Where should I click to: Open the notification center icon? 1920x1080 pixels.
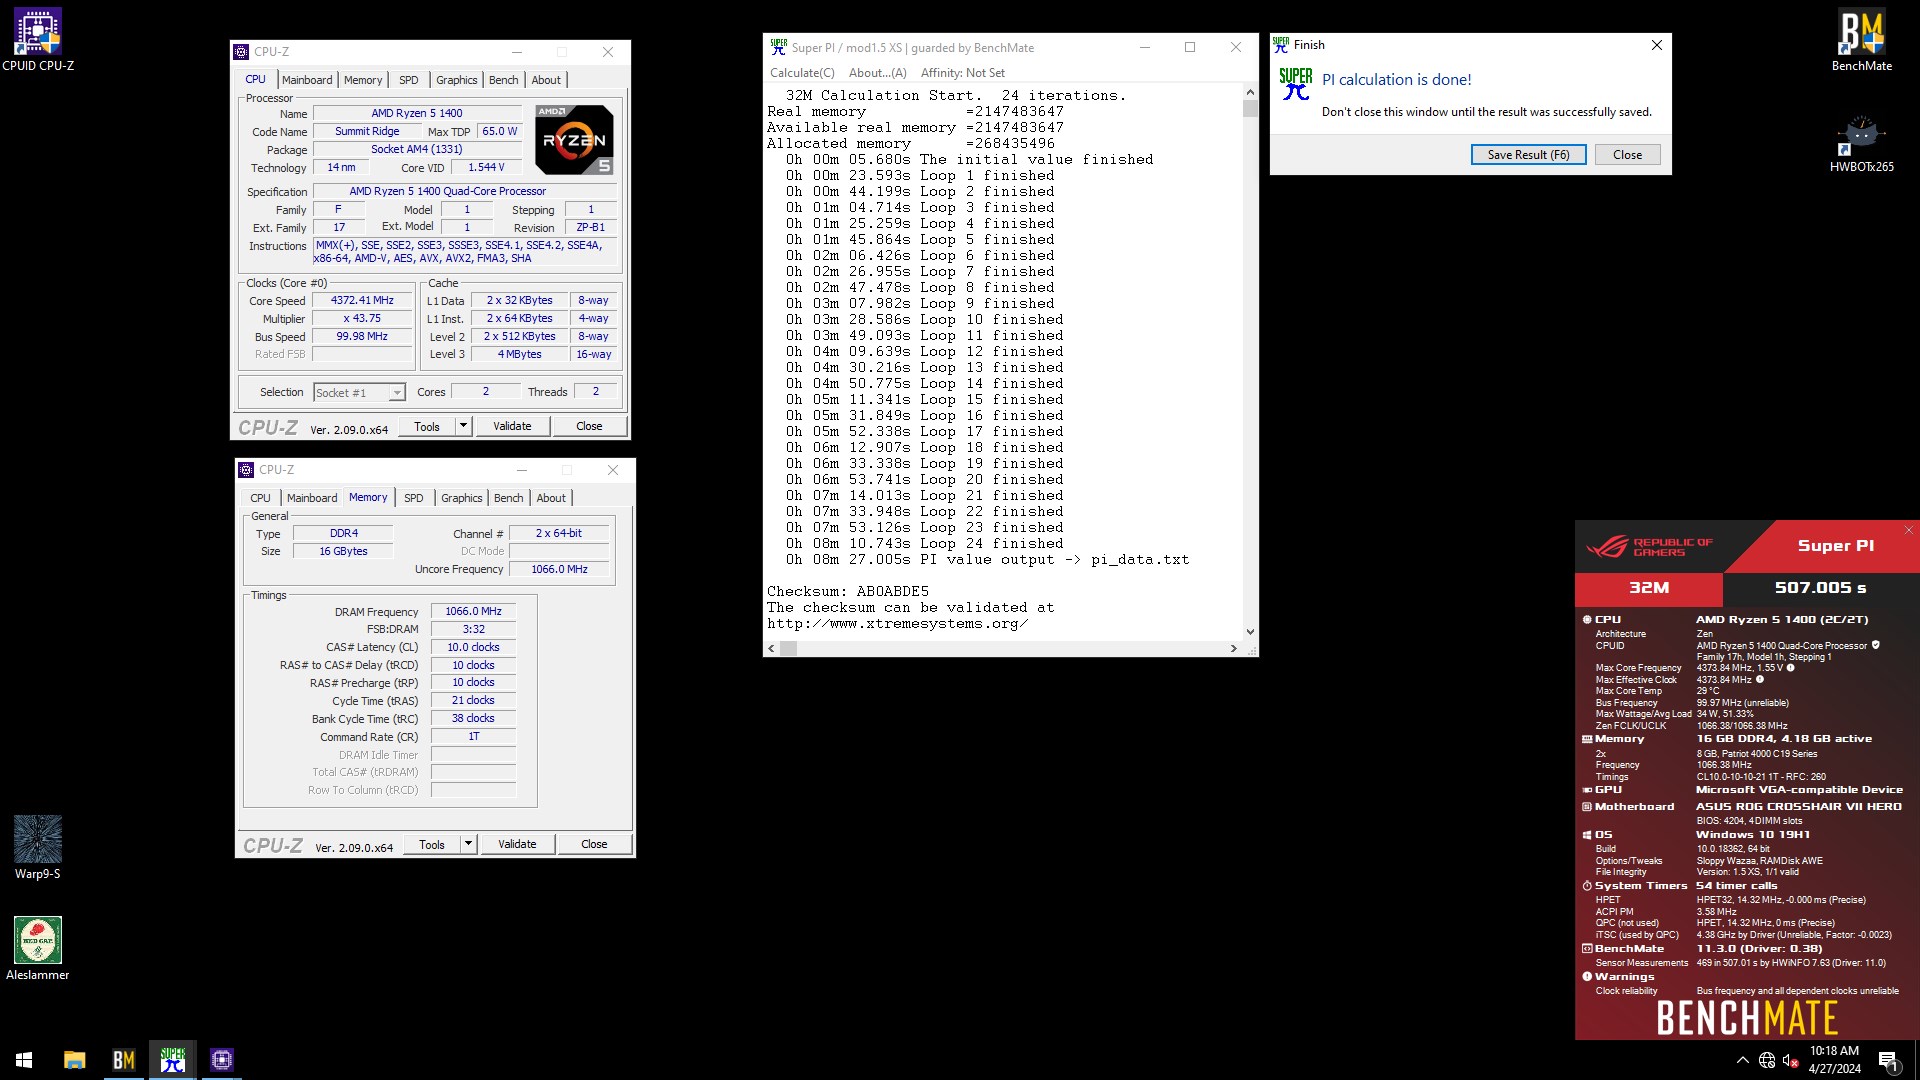point(1888,1060)
